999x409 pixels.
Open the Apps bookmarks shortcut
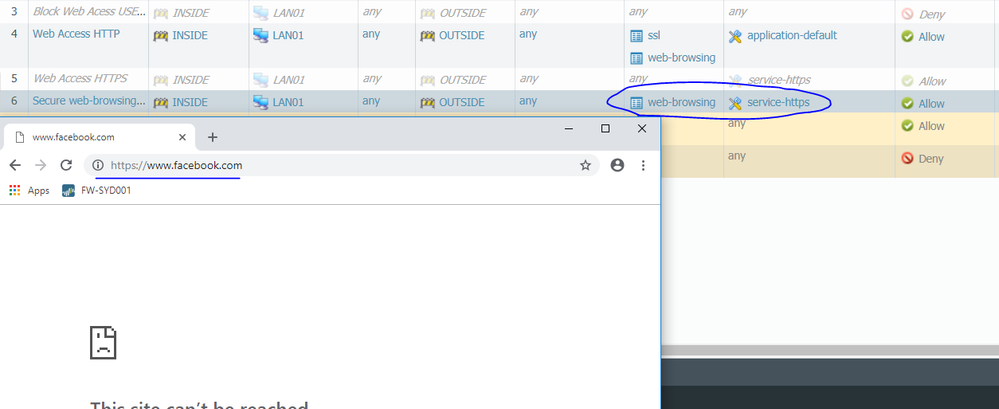tap(29, 190)
